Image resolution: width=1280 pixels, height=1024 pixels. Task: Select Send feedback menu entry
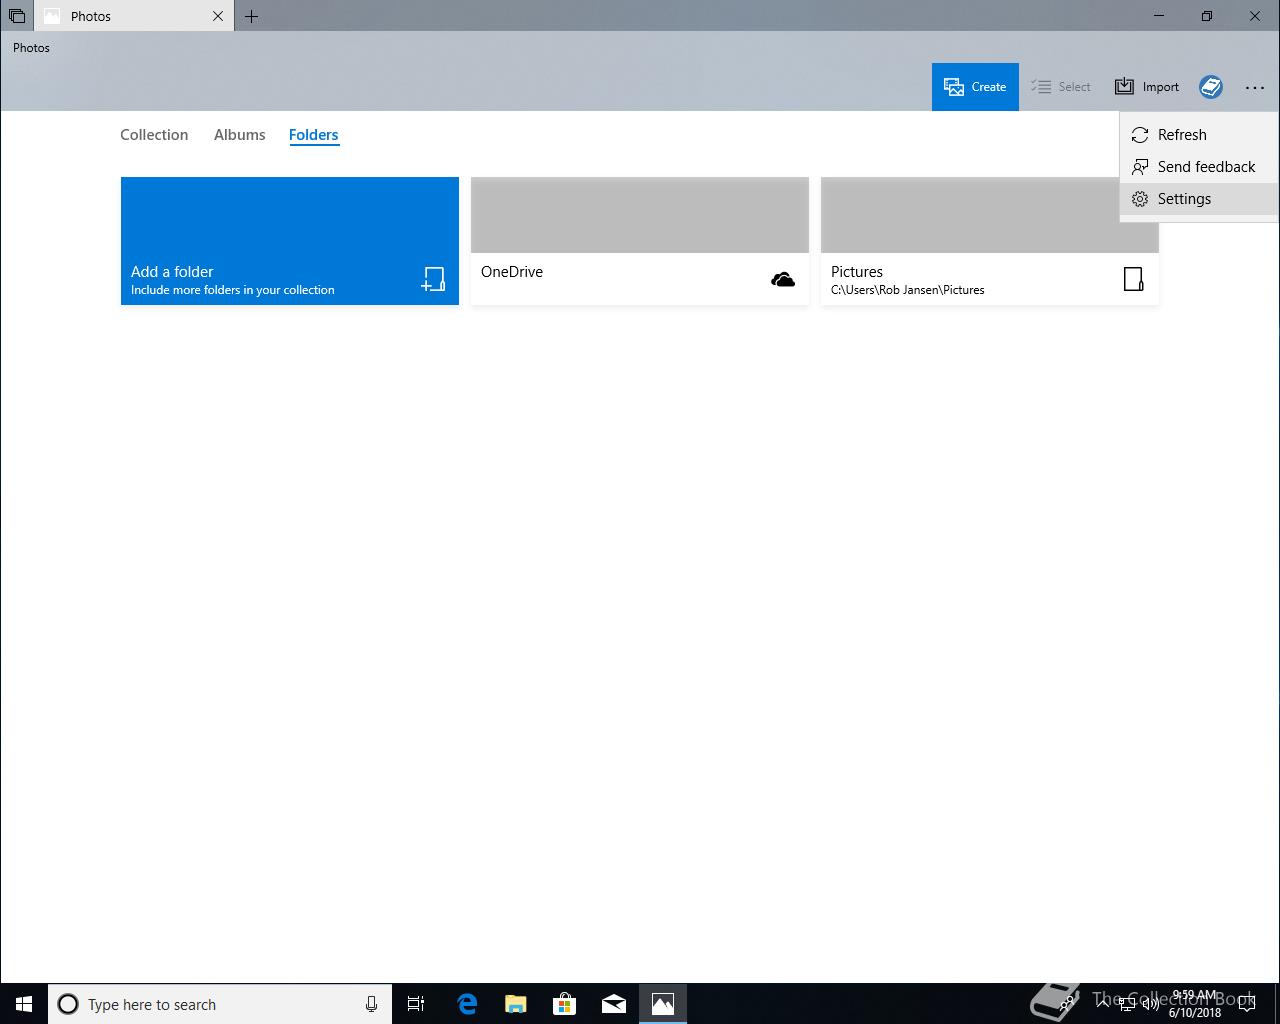[1199, 167]
